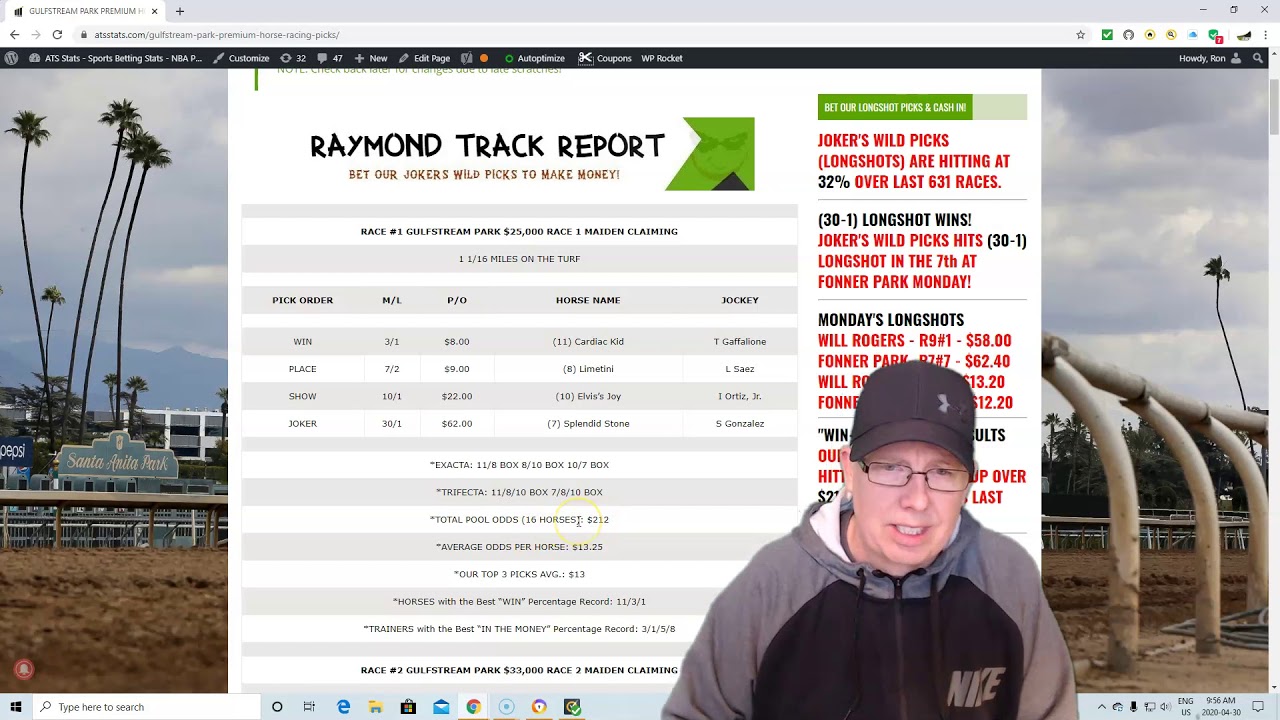Open the Windows notification center

(1258, 707)
